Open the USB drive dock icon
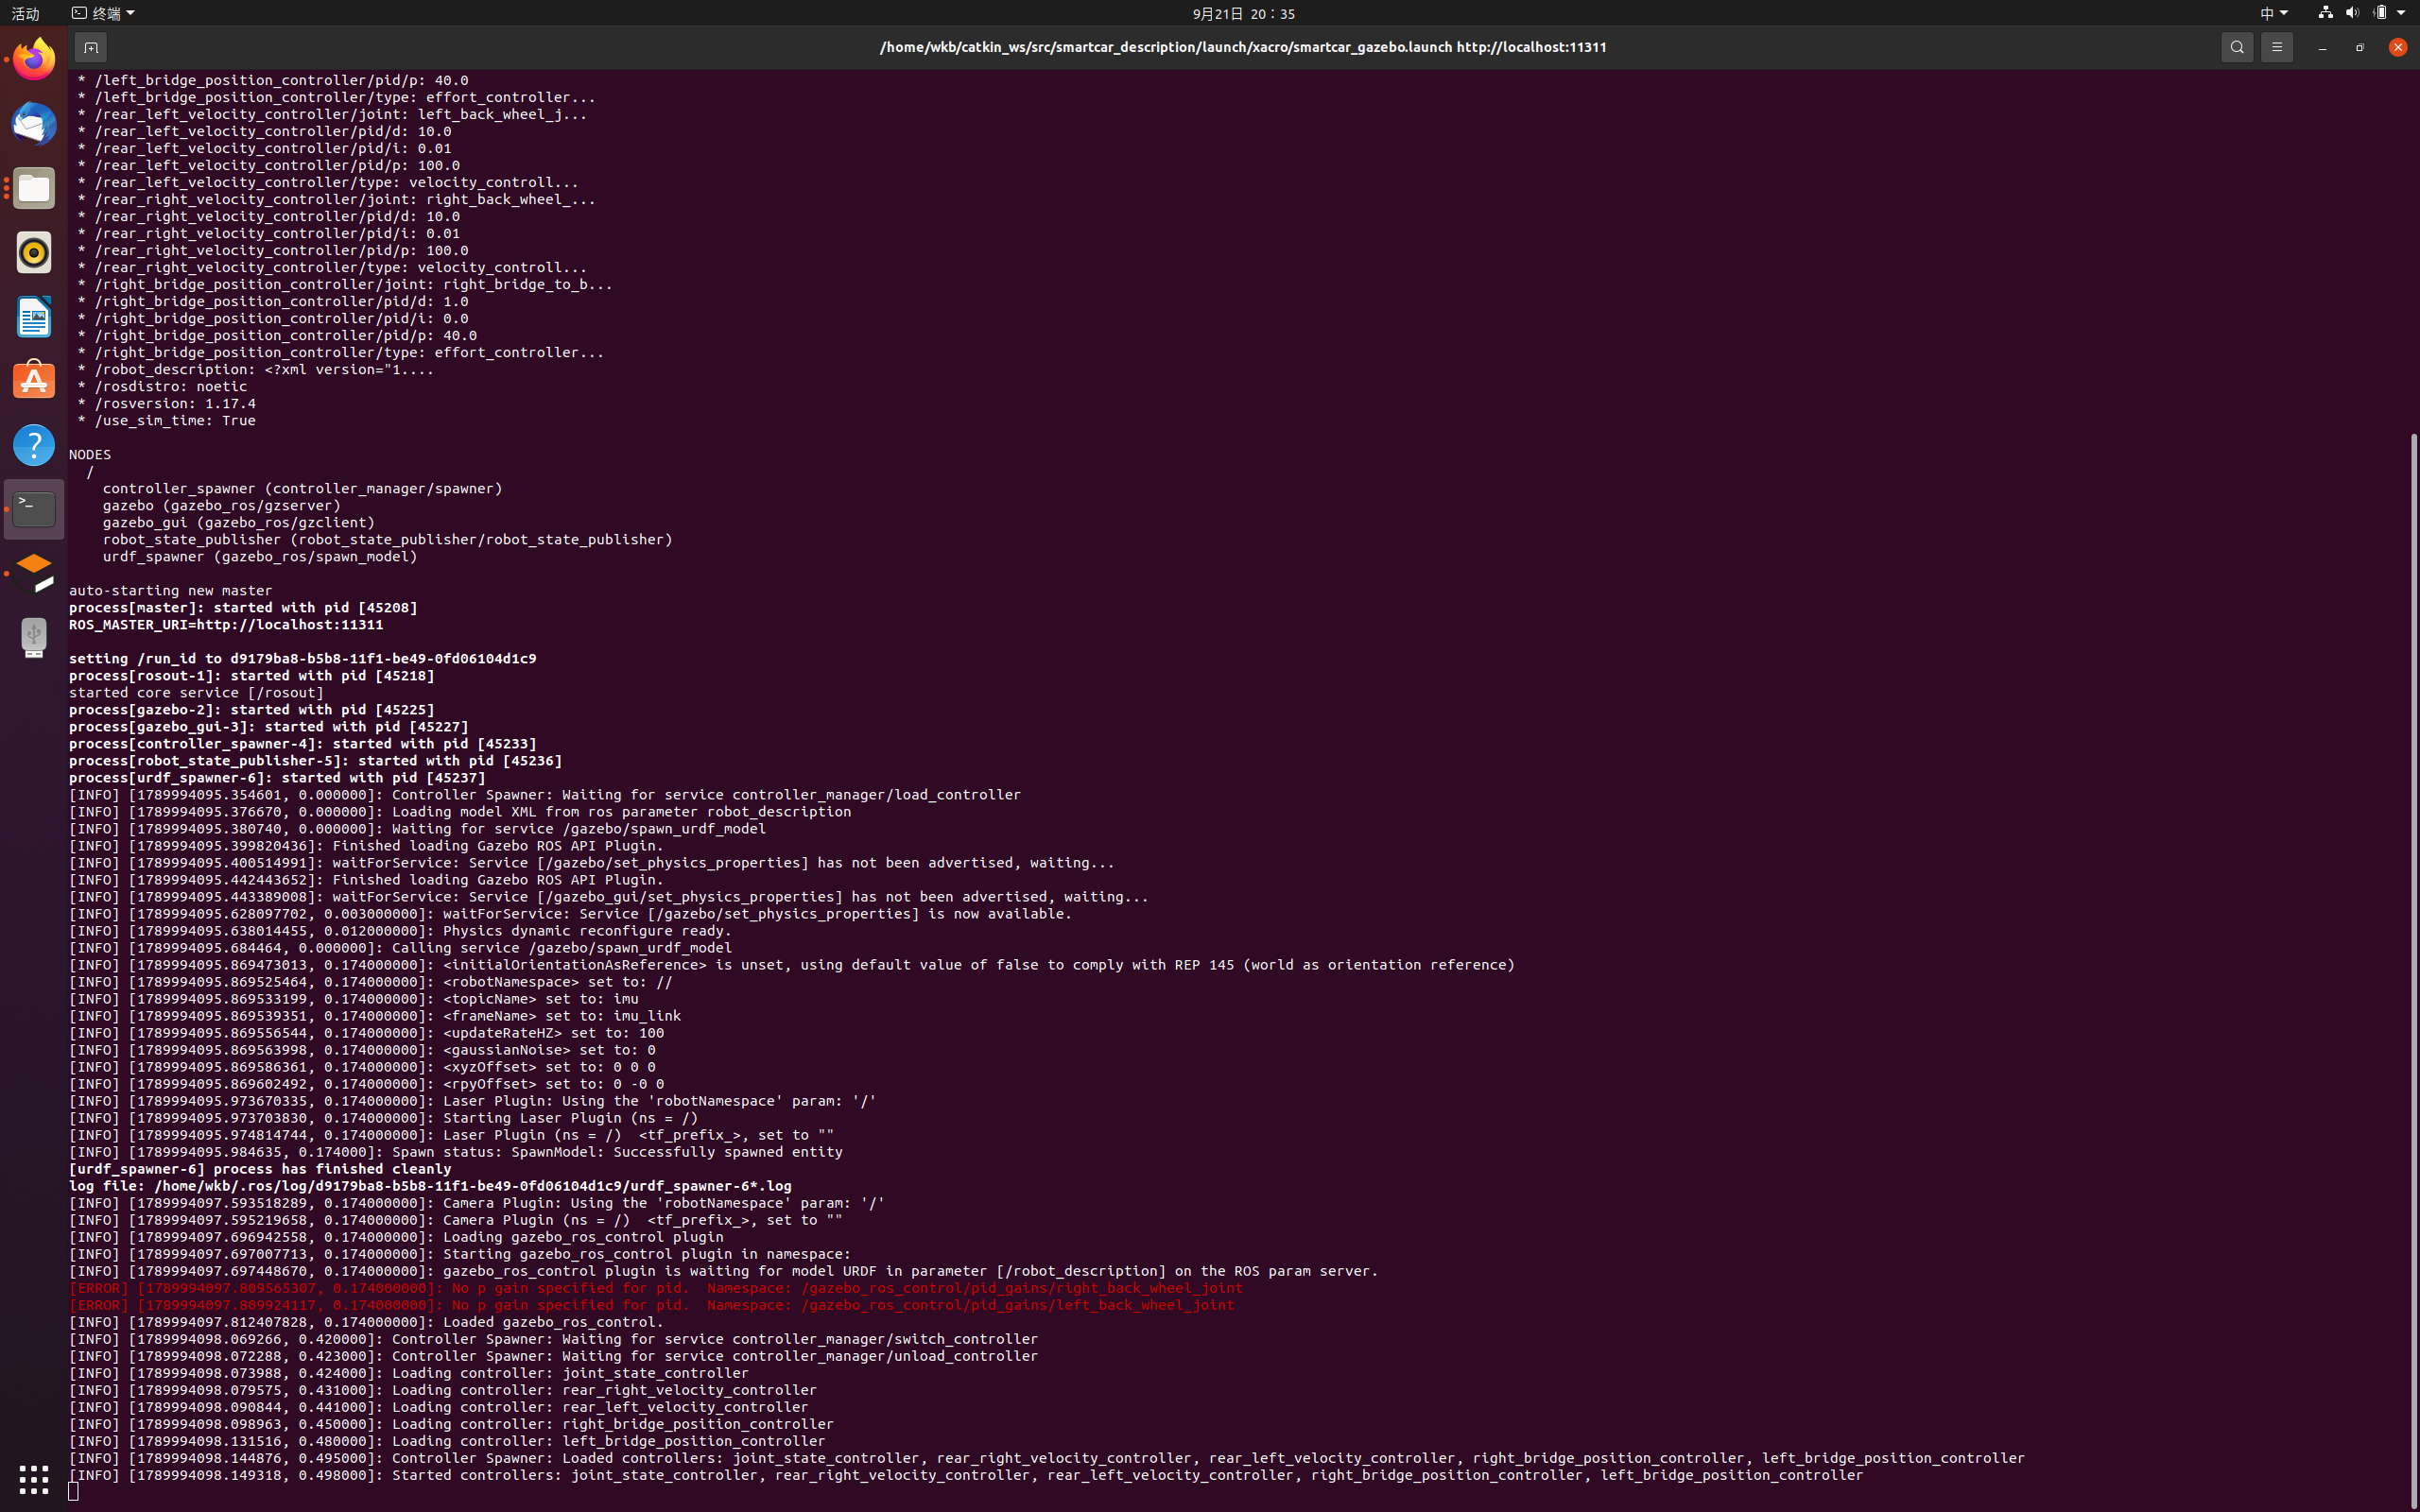This screenshot has width=2420, height=1512. 34,638
